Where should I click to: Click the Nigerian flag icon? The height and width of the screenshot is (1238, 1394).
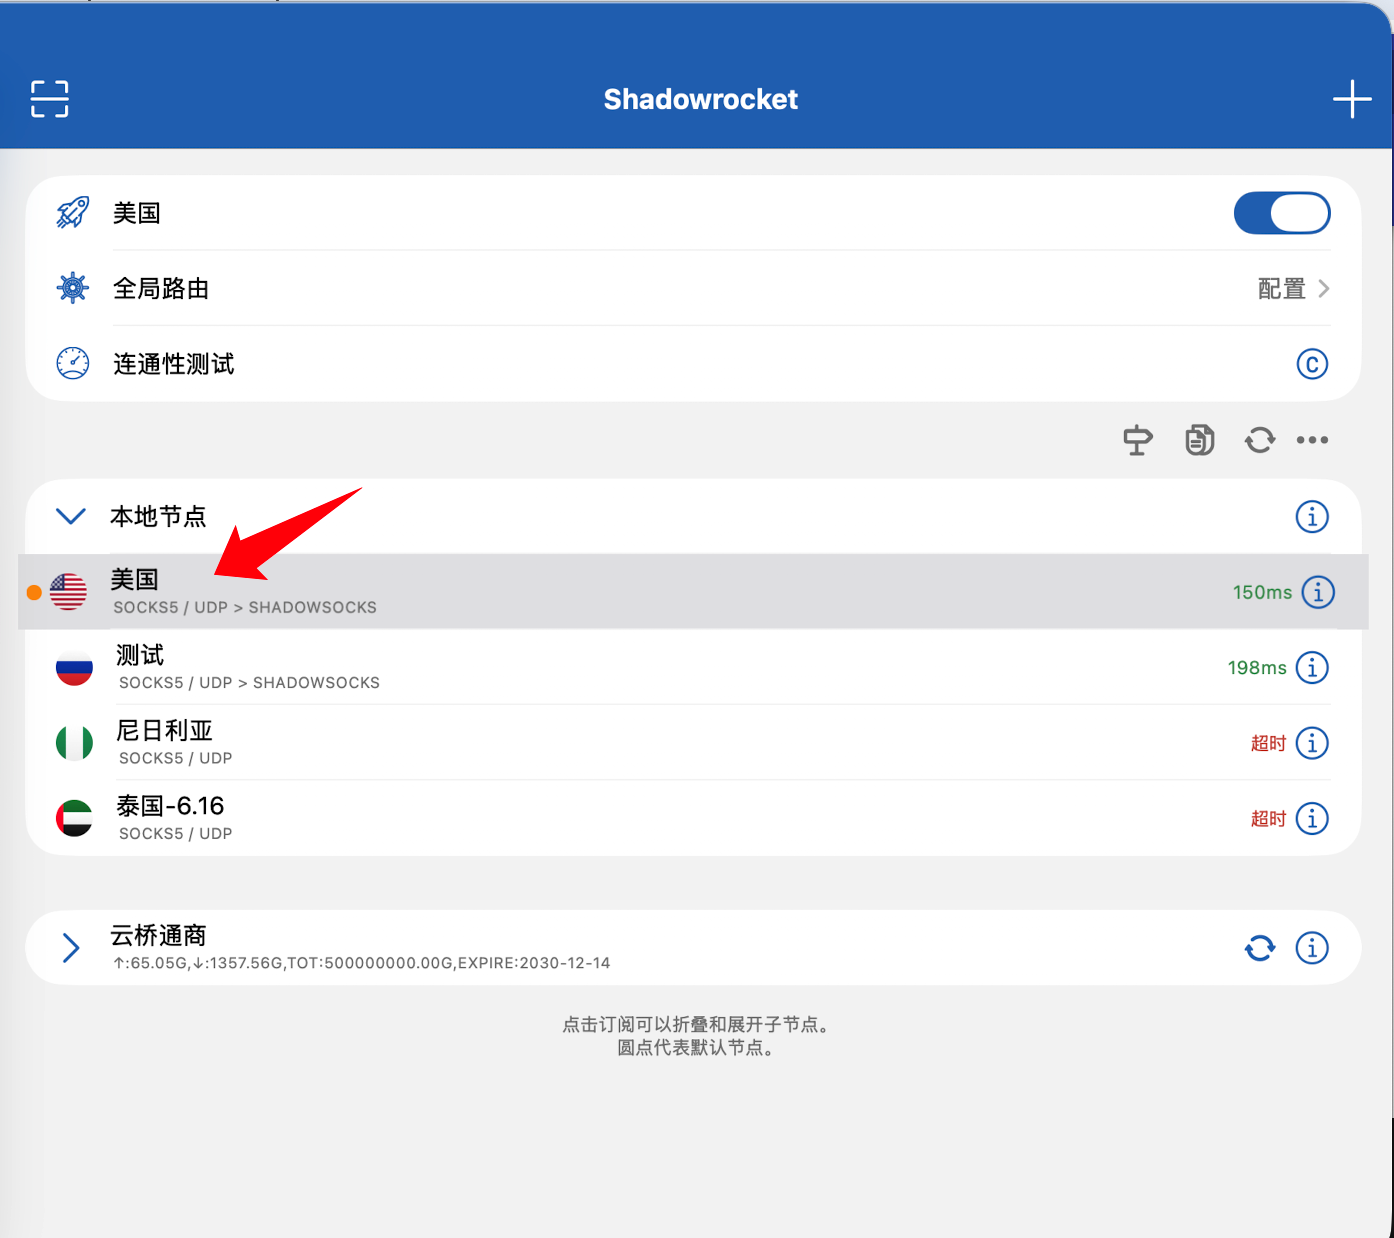point(74,743)
